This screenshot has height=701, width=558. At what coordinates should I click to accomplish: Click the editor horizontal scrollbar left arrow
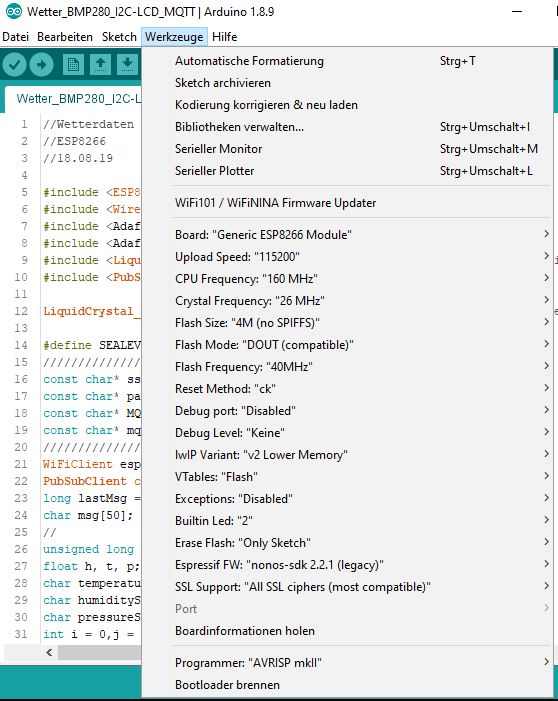[49, 652]
